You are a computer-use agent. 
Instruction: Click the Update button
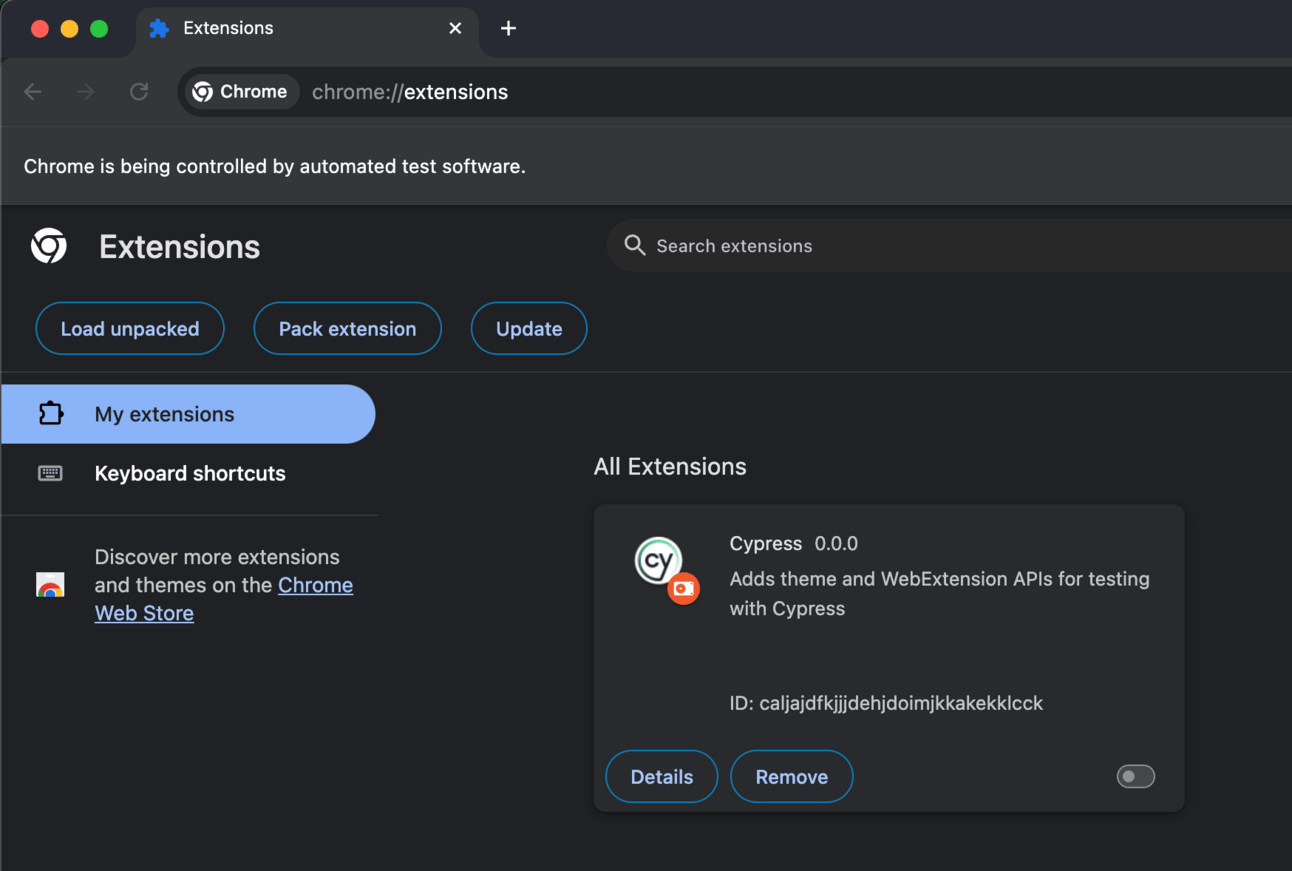click(x=529, y=328)
